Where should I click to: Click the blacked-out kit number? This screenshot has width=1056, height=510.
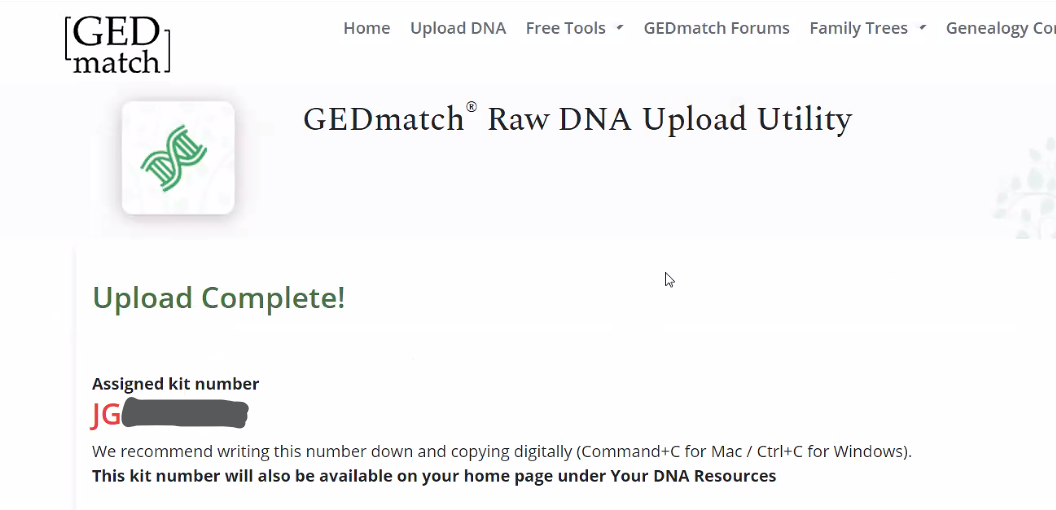coord(185,414)
